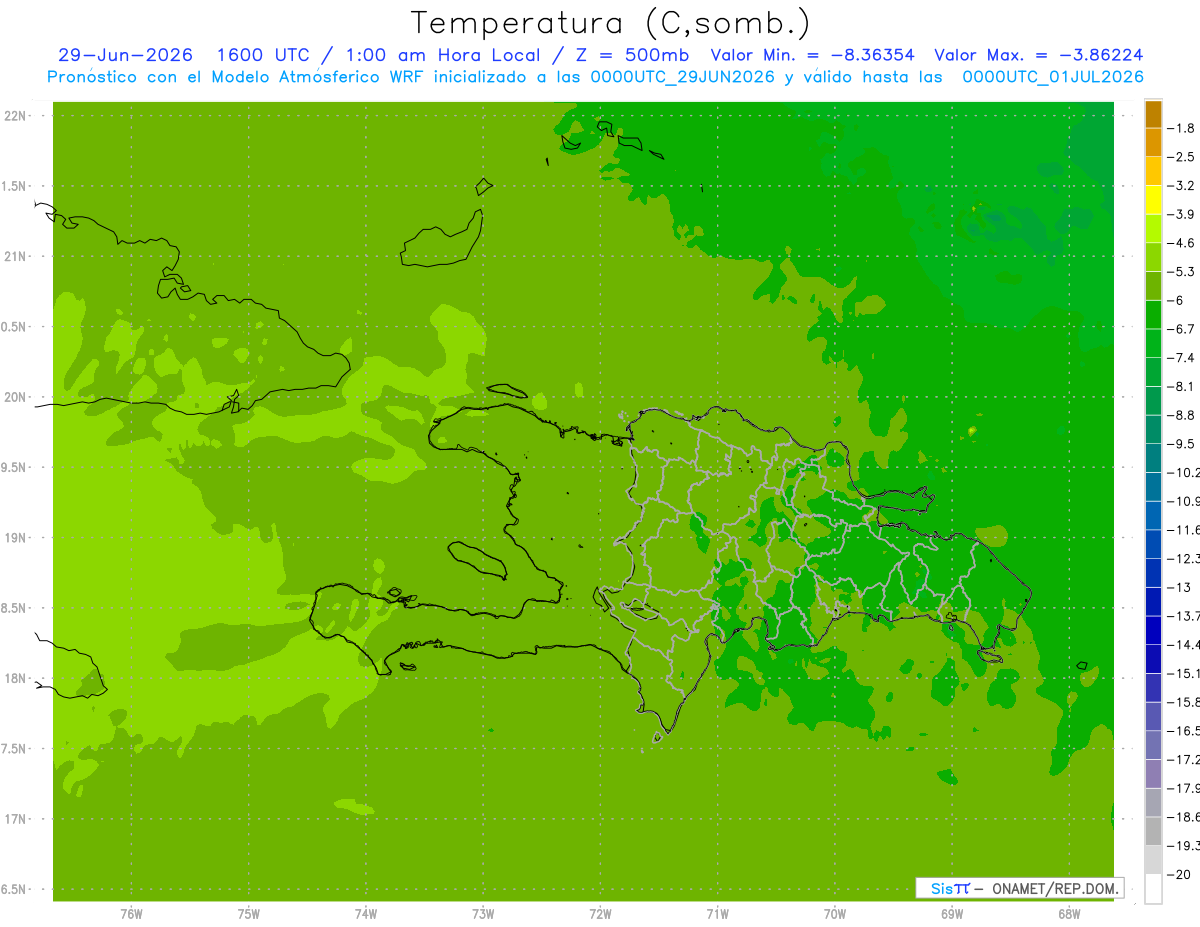Click the '75W' longitude axis label
This screenshot has width=1200, height=927.
coord(249,913)
